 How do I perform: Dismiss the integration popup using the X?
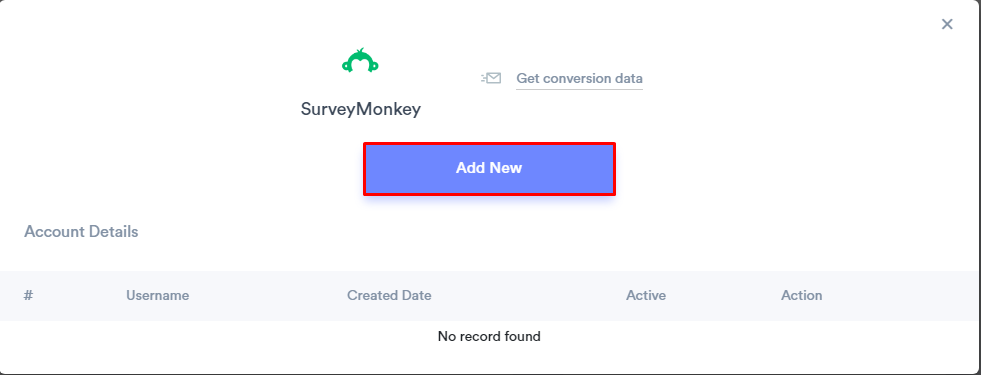[947, 24]
